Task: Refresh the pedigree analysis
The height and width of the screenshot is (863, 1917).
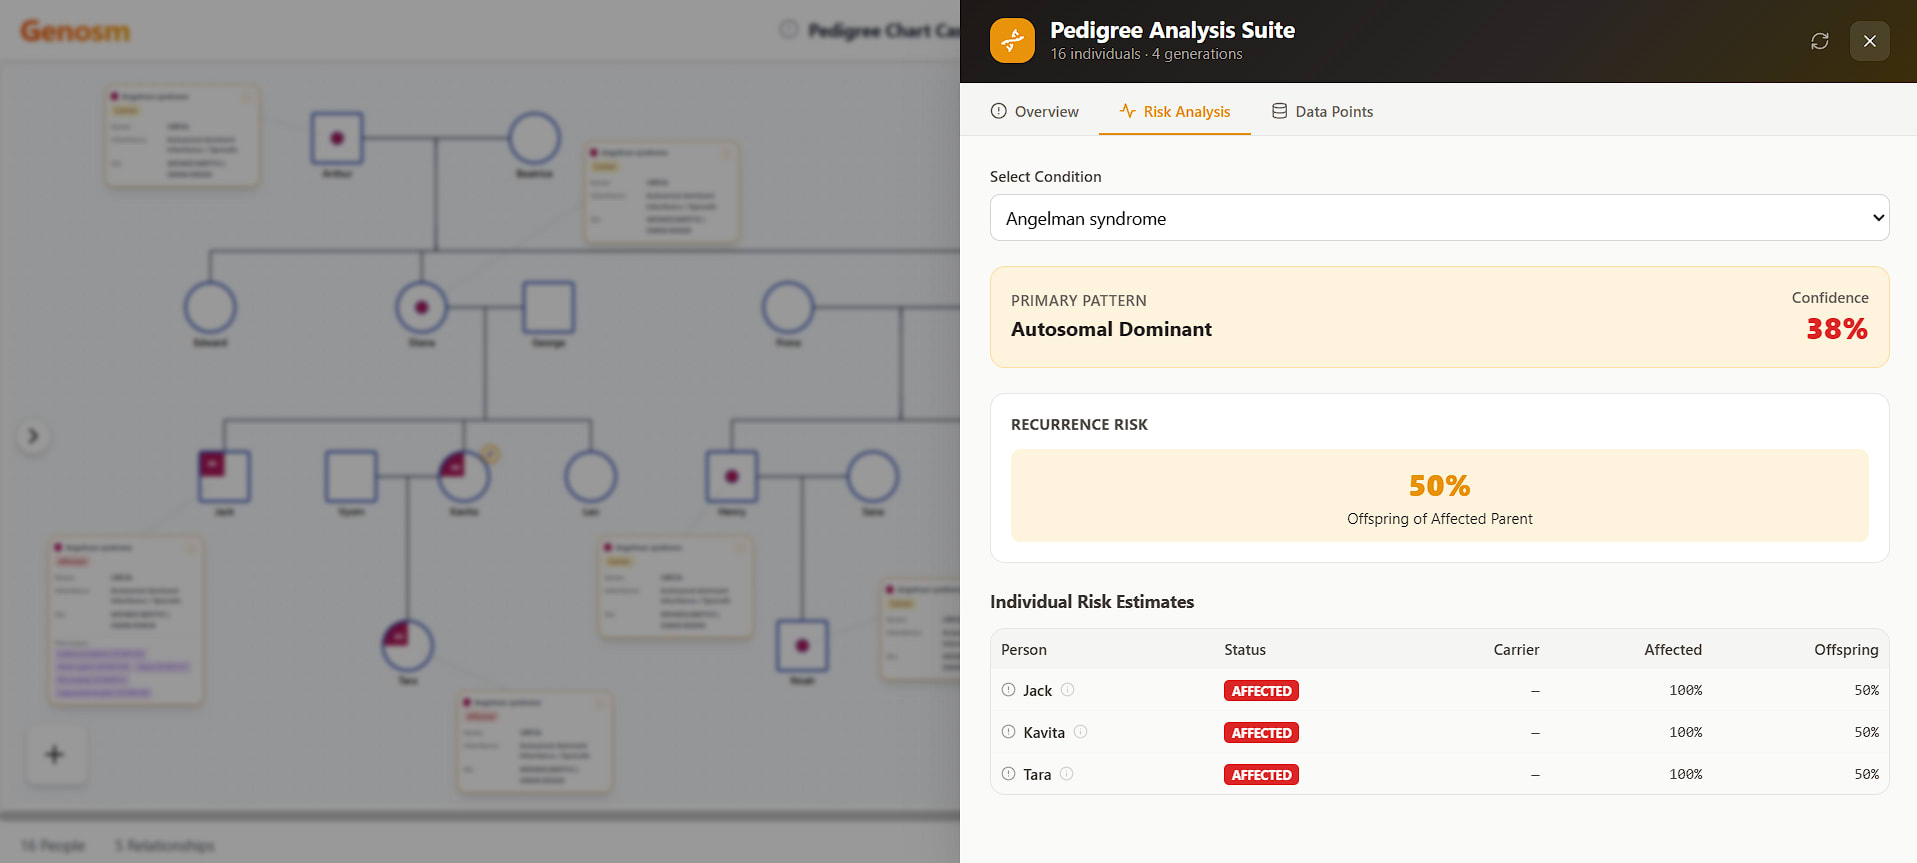Action: point(1820,41)
